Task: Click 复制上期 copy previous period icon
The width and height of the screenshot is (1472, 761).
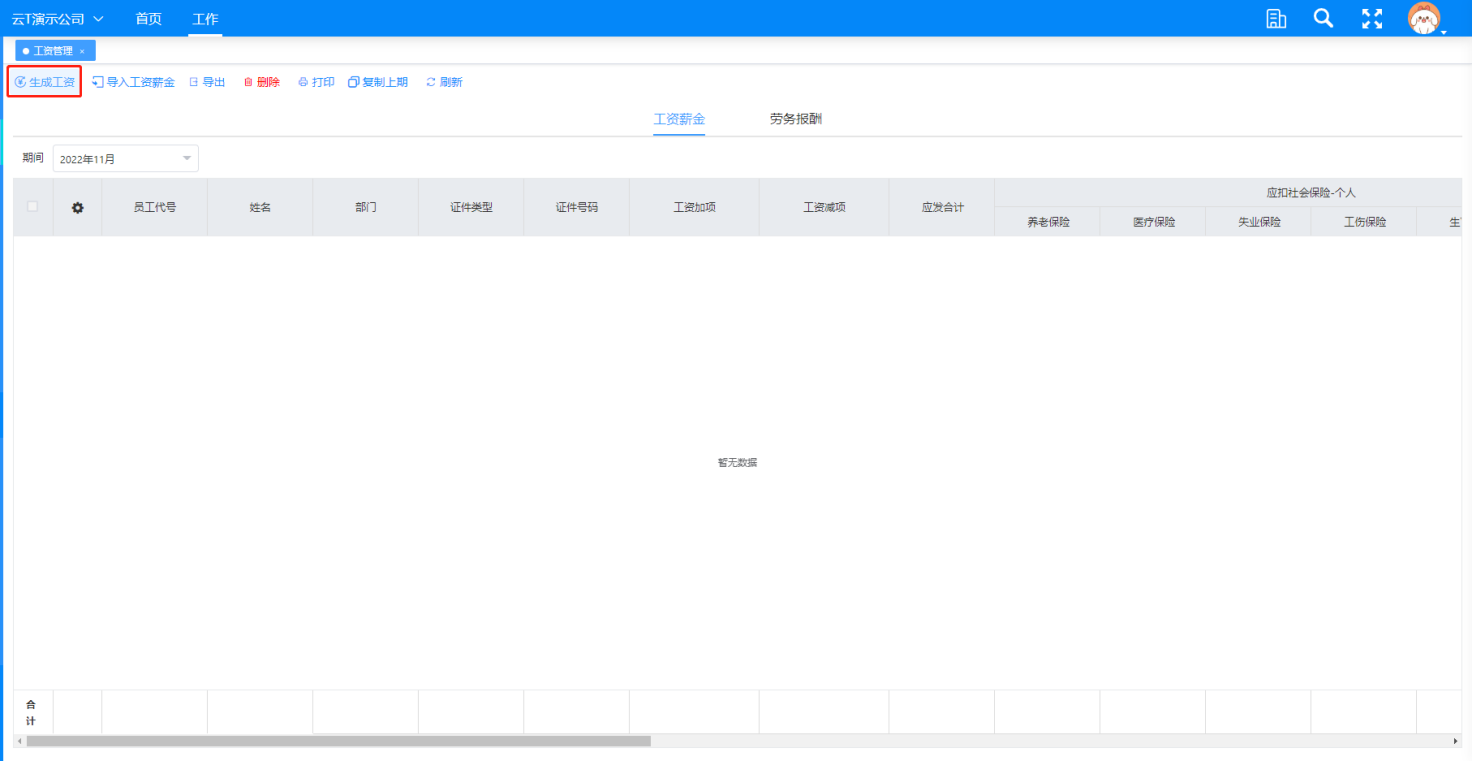Action: [353, 82]
